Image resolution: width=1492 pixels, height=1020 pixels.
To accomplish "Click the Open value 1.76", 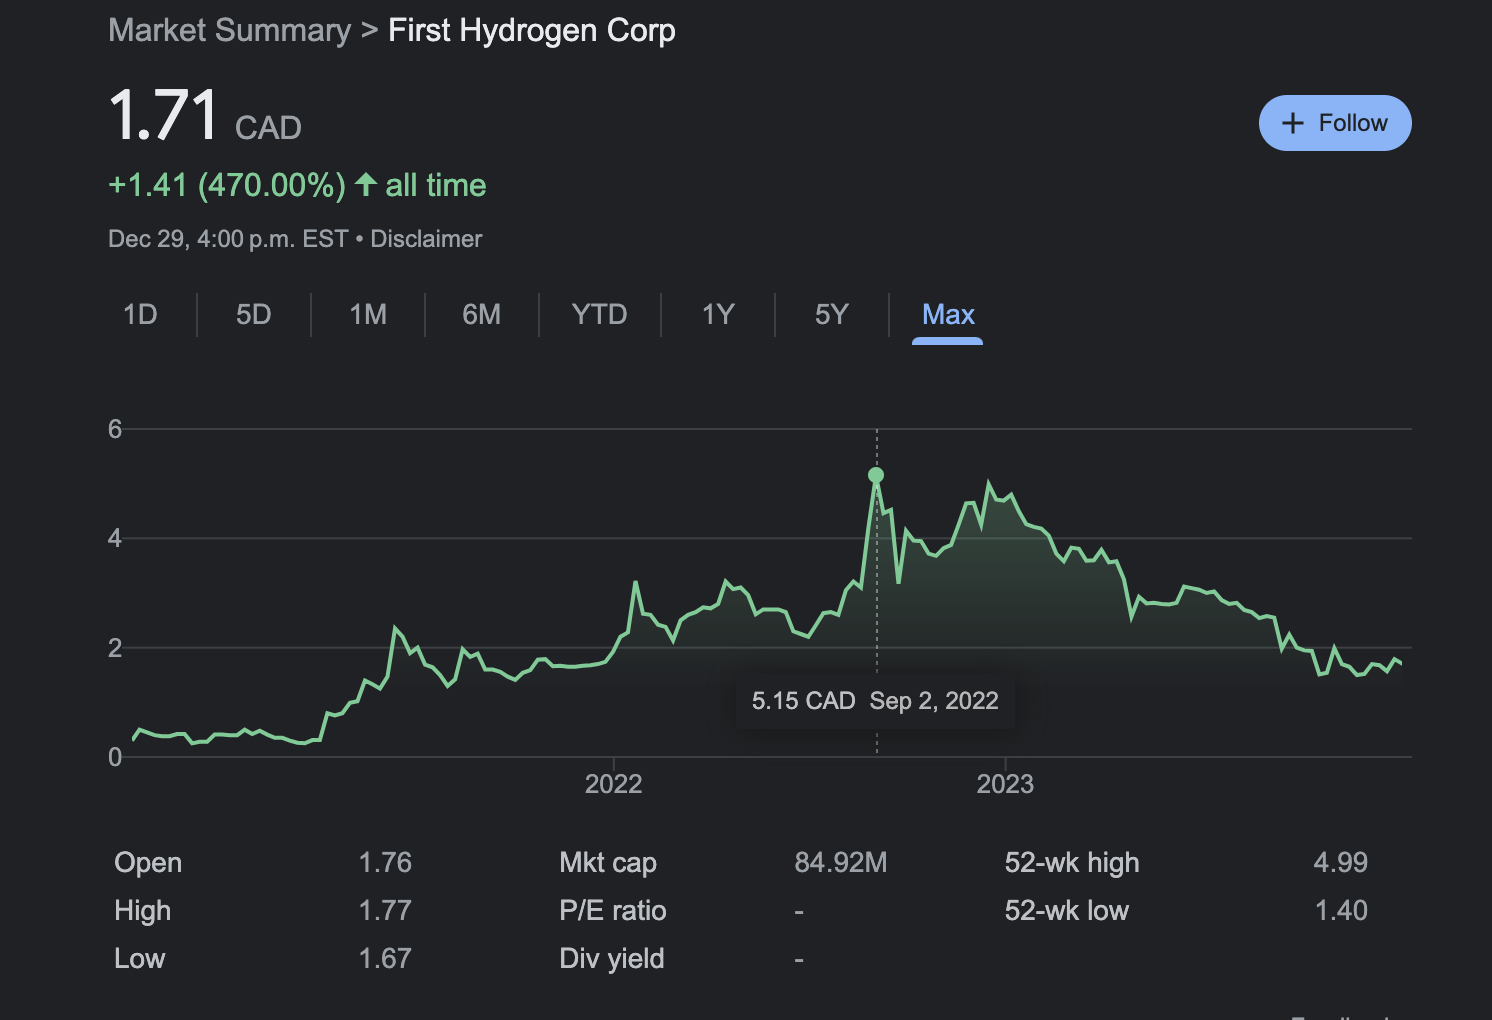I will click(385, 863).
